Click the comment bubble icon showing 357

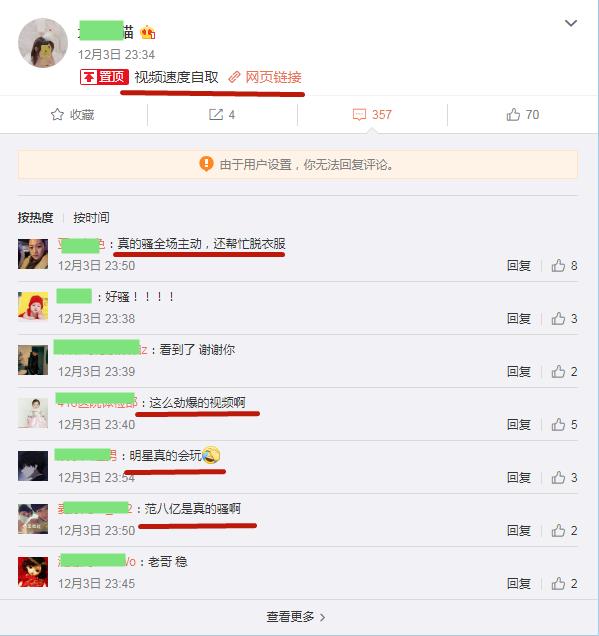359,115
